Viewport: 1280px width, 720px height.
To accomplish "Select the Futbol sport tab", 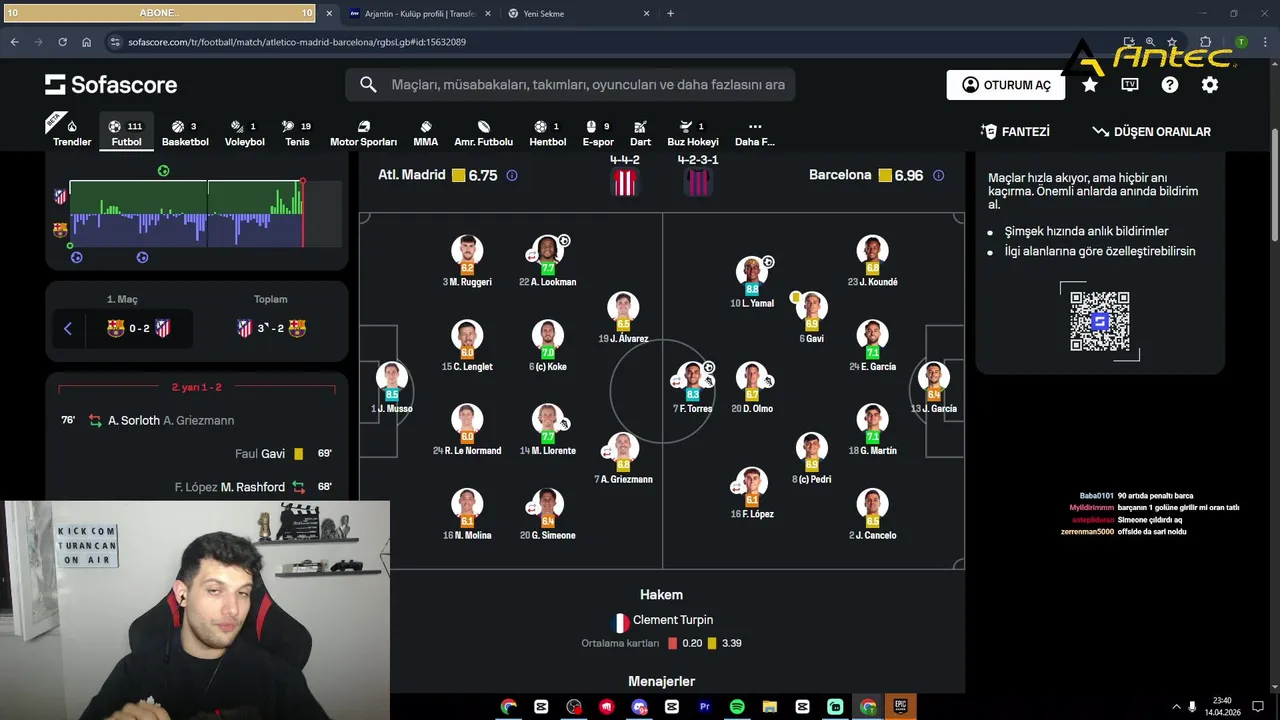I will pyautogui.click(x=126, y=133).
